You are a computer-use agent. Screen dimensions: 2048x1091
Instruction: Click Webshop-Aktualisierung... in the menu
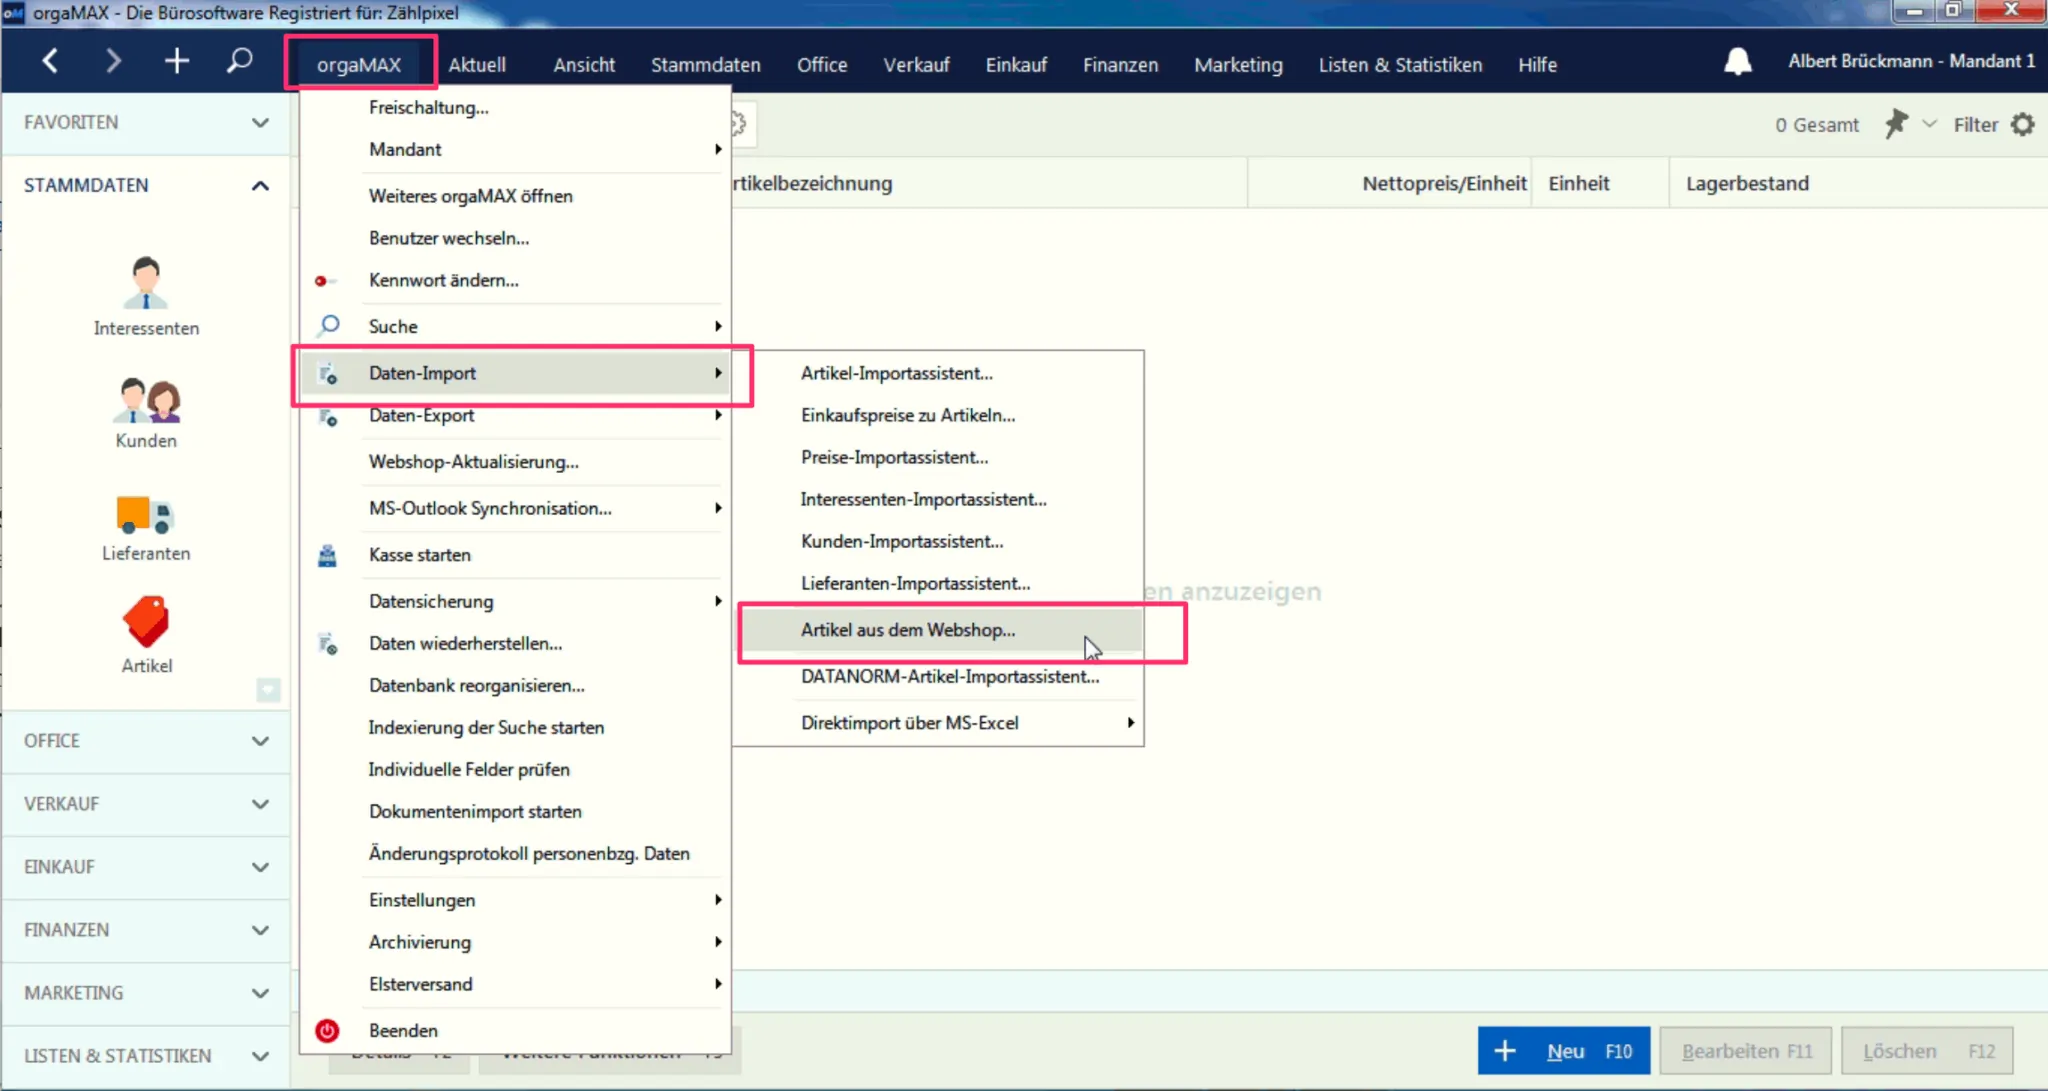click(516, 462)
